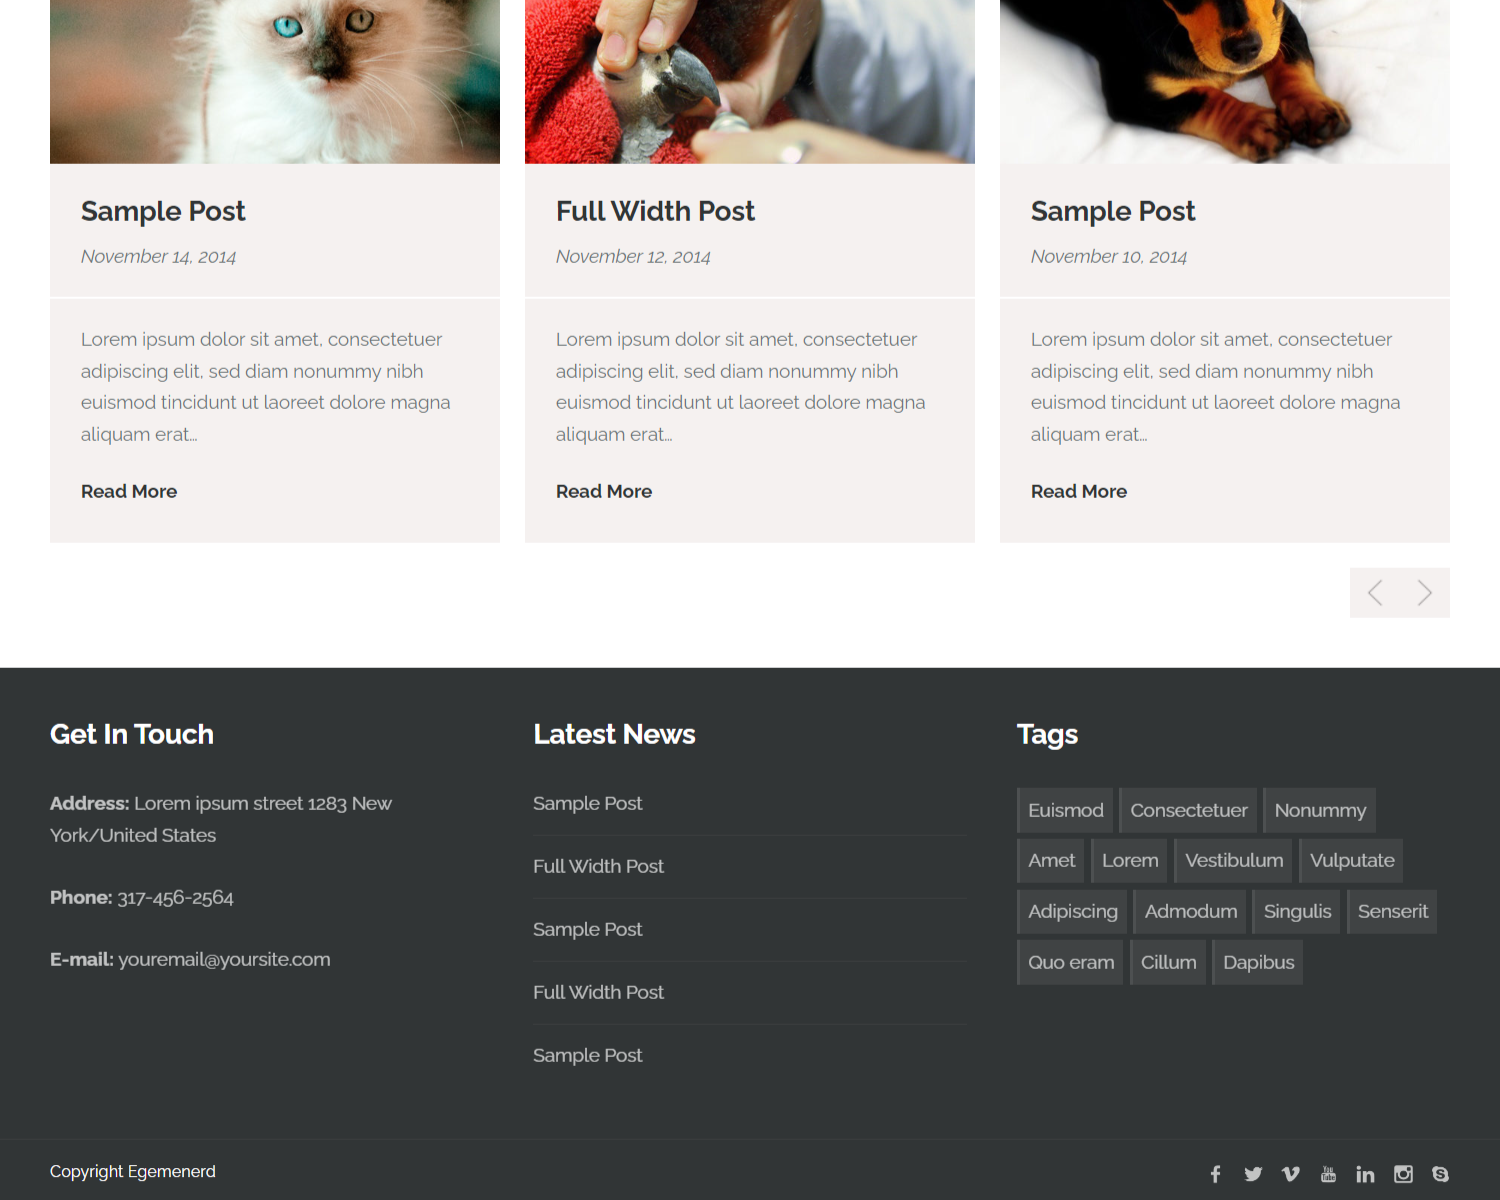This screenshot has height=1200, width=1500.
Task: Go to previous posts with left arrow
Action: coord(1375,593)
